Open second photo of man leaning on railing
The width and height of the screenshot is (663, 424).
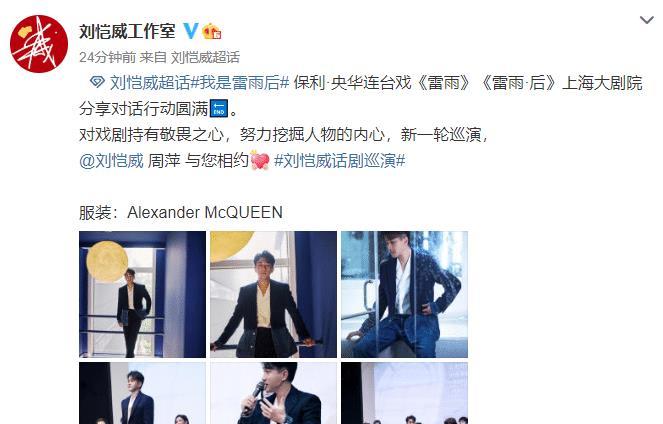pyautogui.click(x=274, y=294)
